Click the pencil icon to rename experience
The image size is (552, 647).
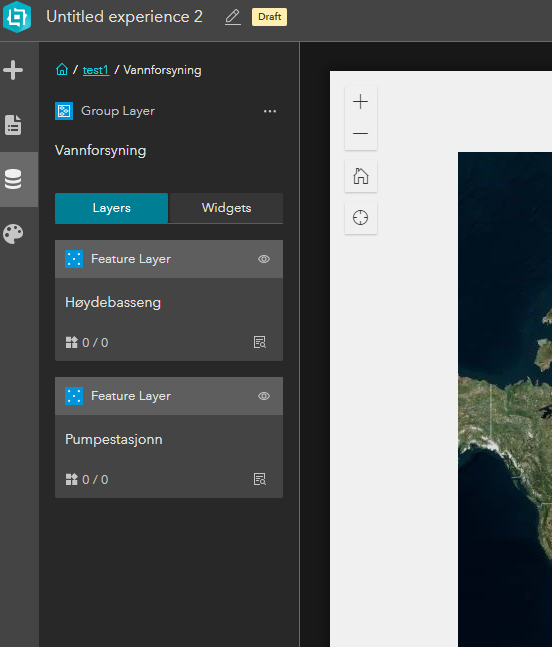[x=233, y=17]
